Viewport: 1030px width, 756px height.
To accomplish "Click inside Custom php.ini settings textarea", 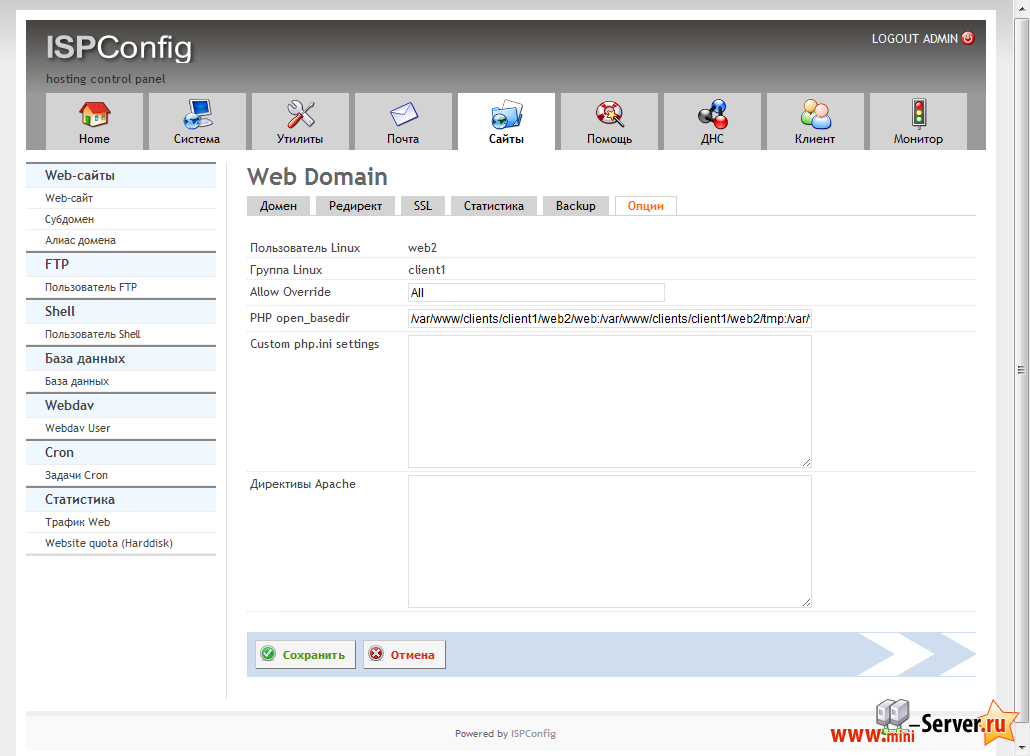I will 610,401.
